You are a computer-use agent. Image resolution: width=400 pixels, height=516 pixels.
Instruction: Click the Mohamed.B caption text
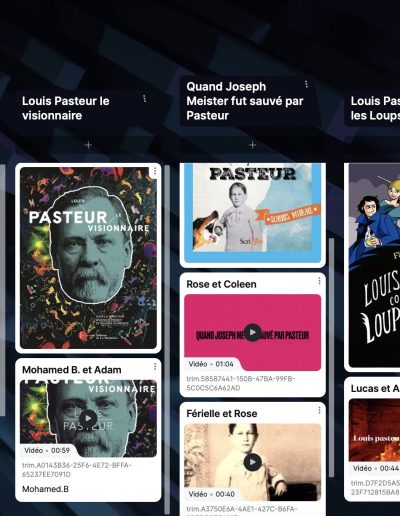click(45, 489)
